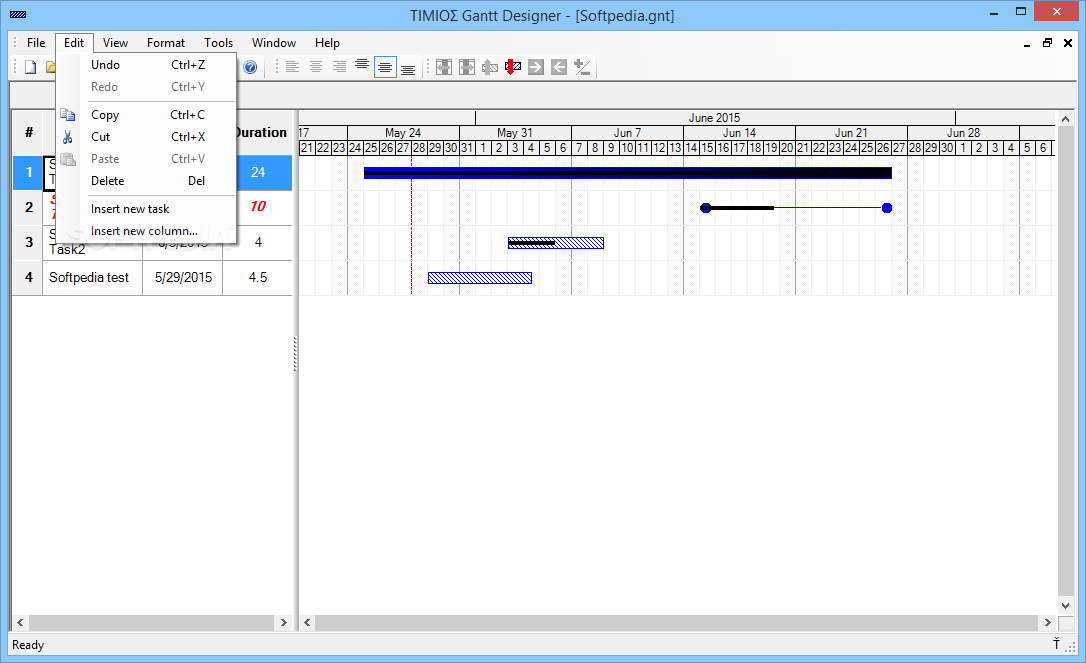
Task: Click the left blue milestone dot of task 2
Action: tap(705, 208)
